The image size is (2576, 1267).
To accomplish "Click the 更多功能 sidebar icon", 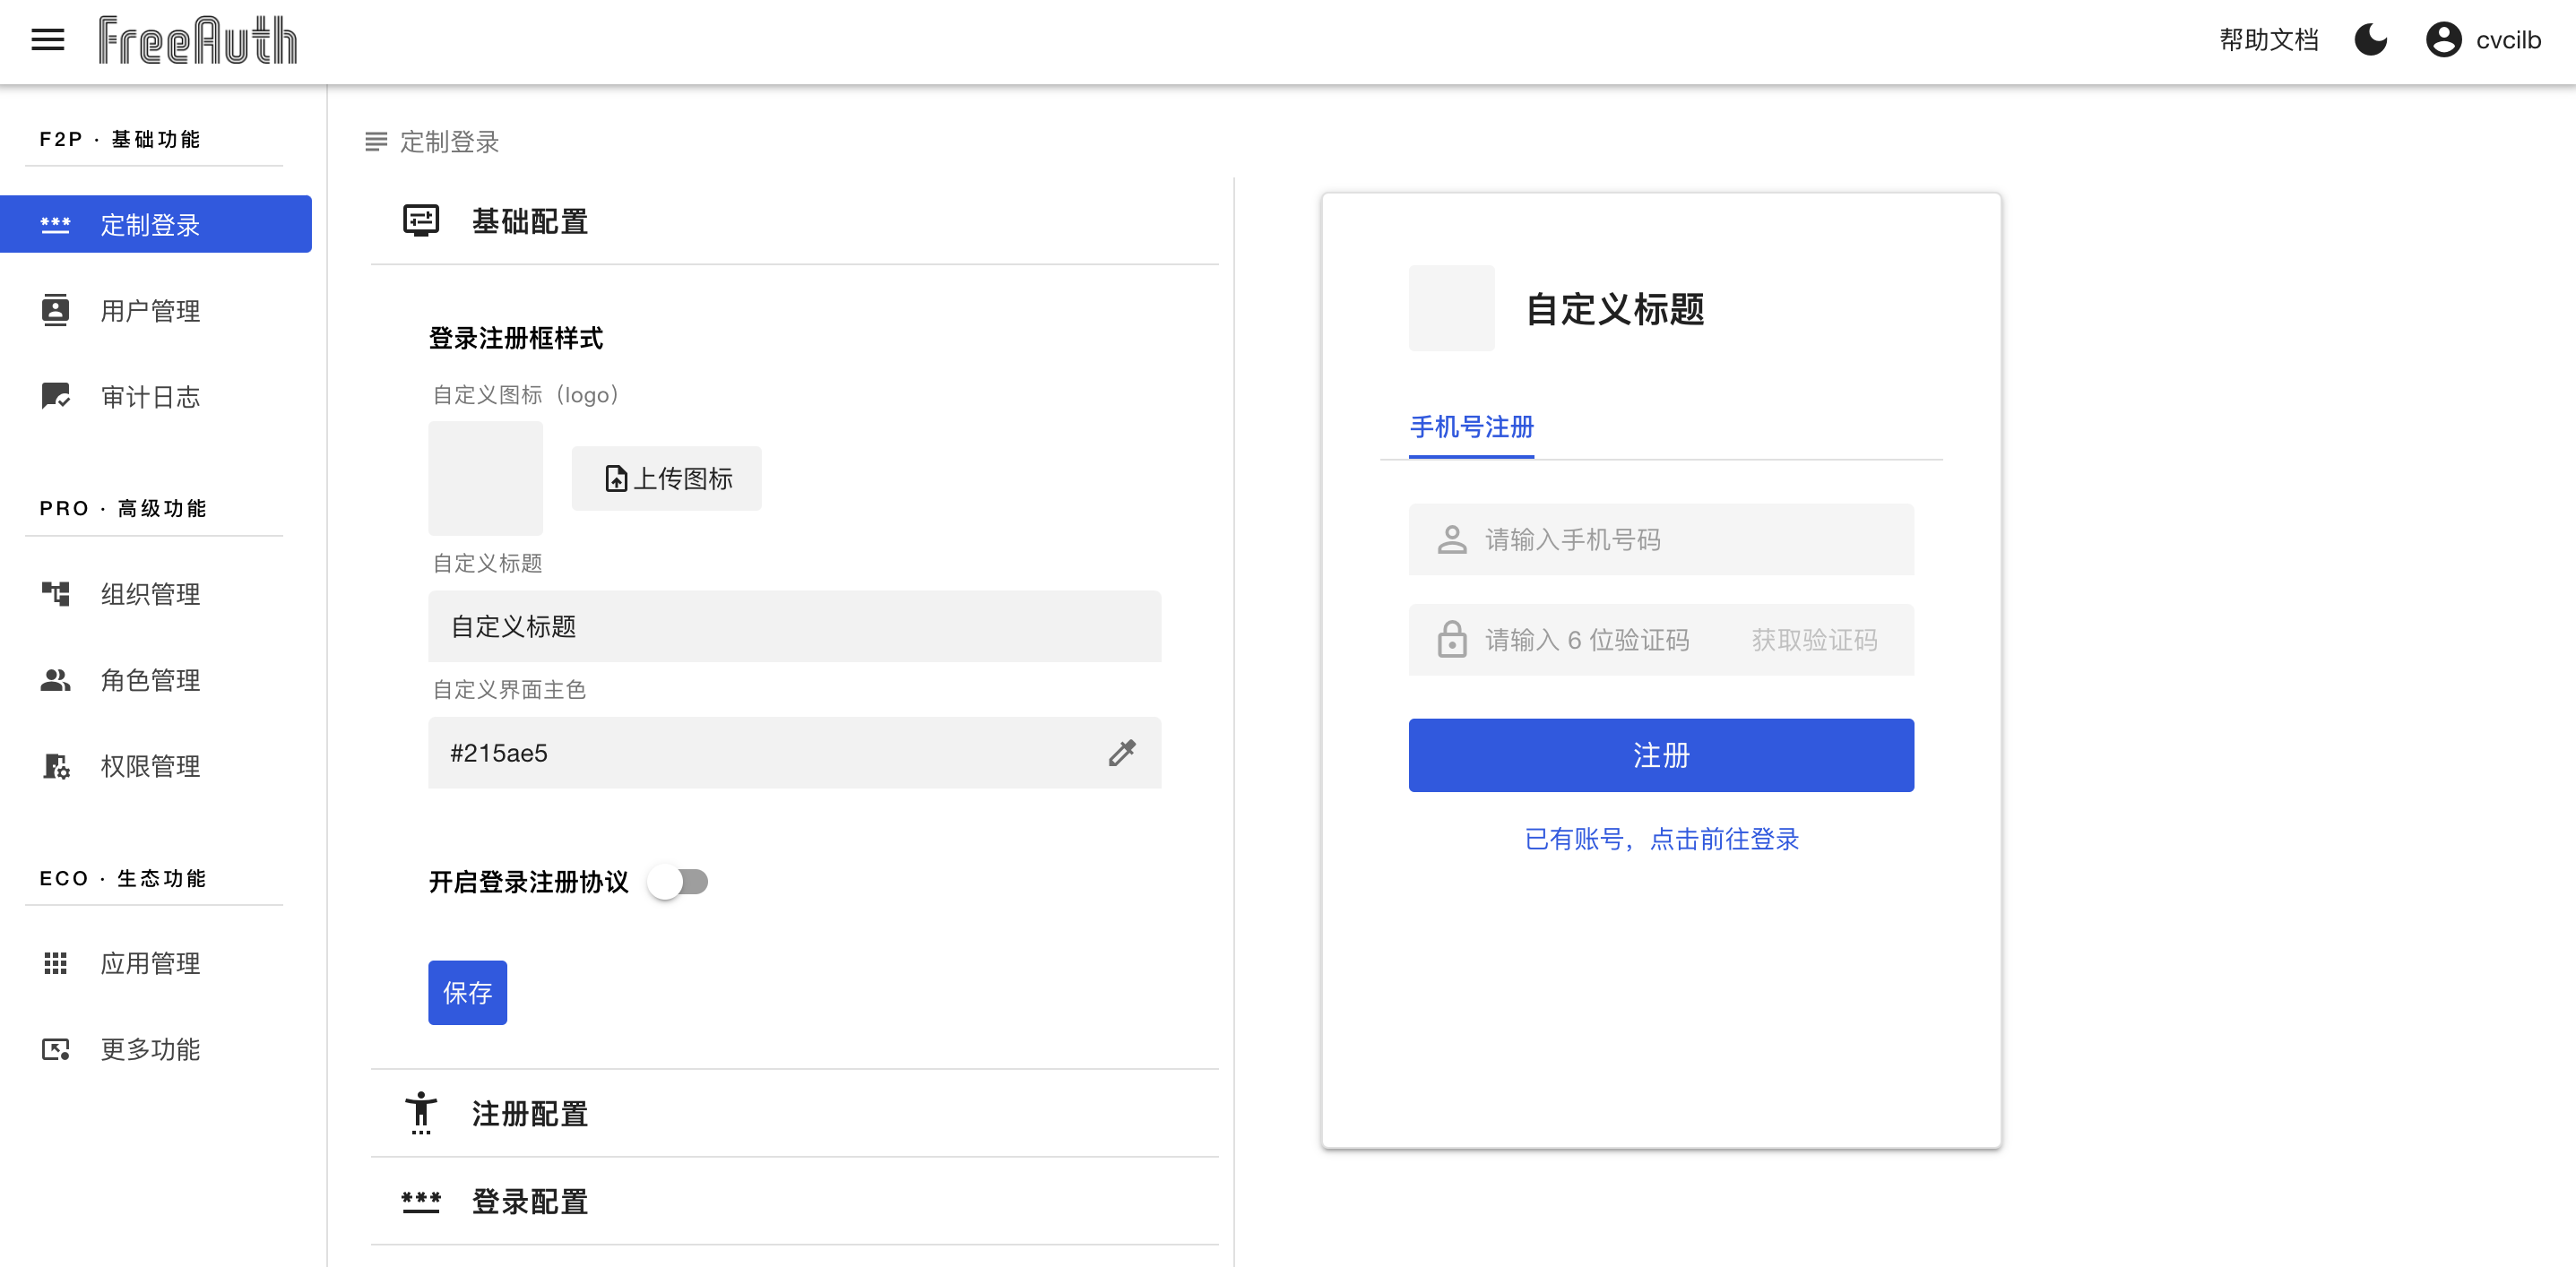I will [57, 1048].
